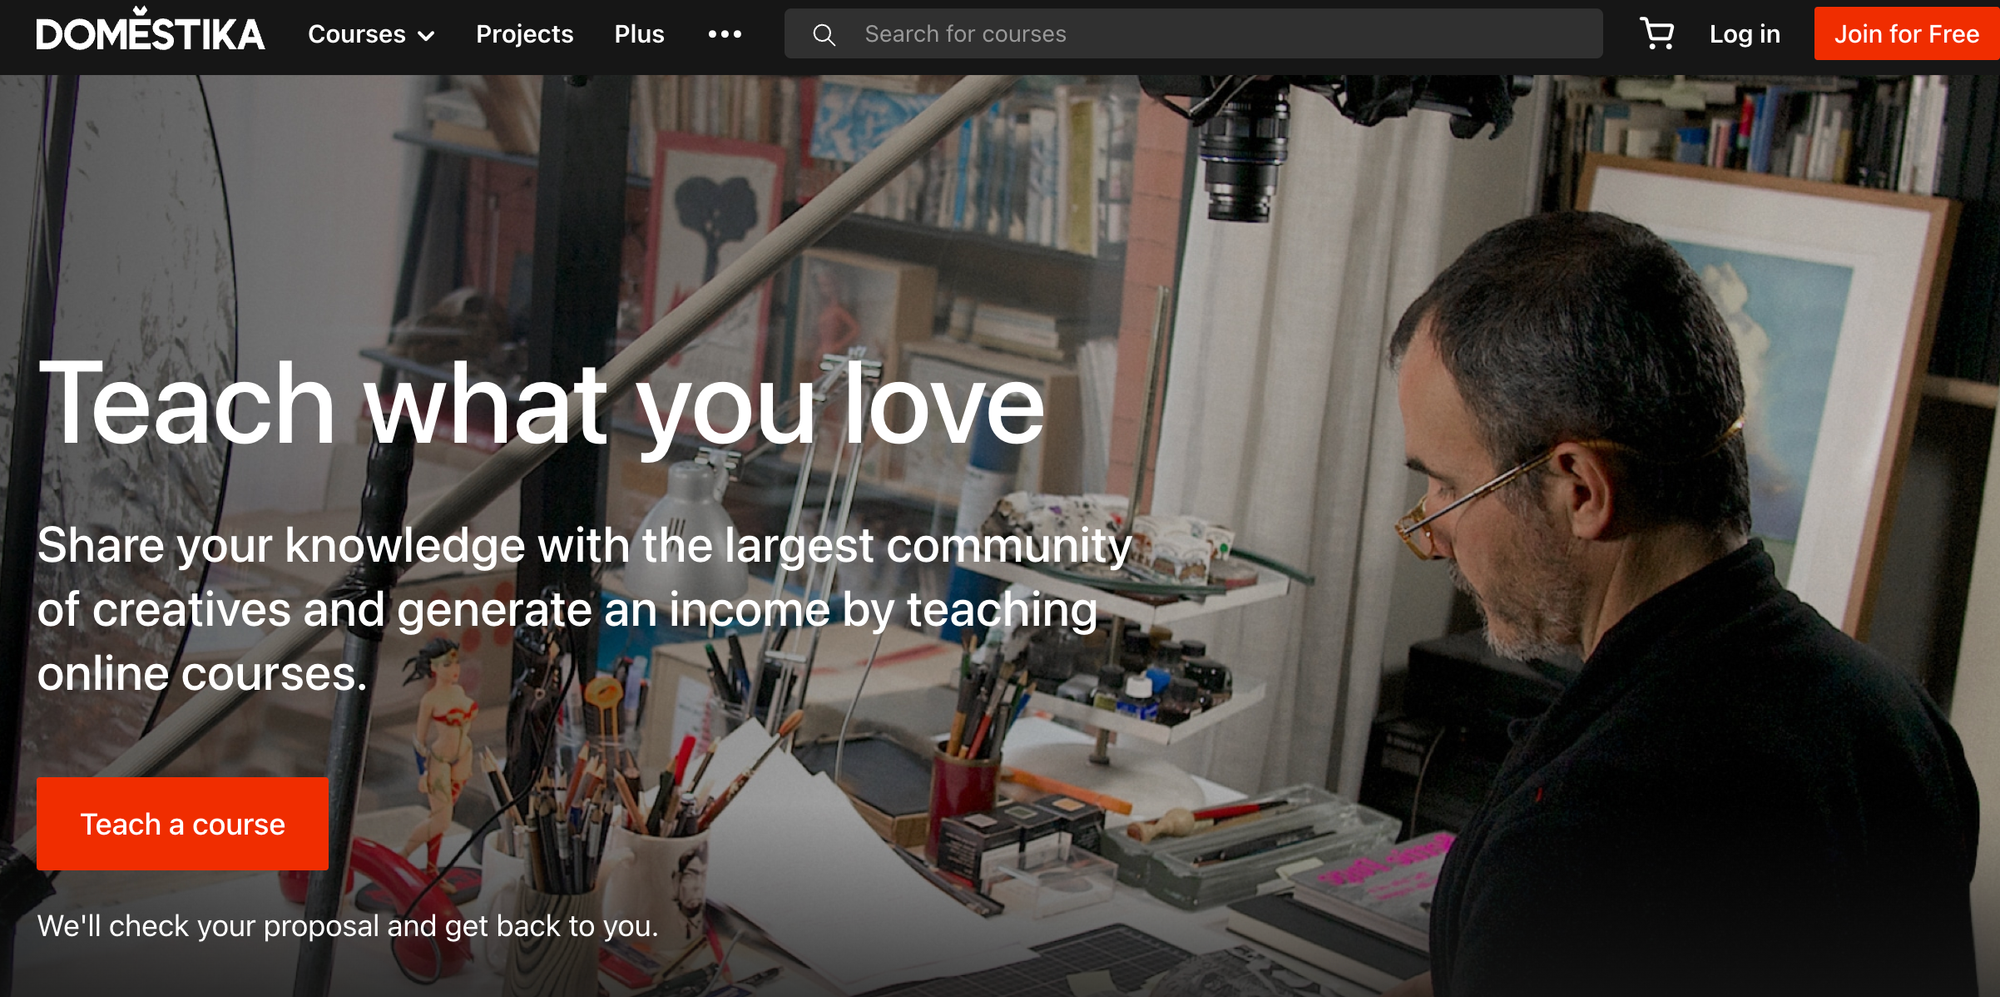Click the magnifying glass search icon
Viewport: 2000px width, 997px height.
[x=824, y=35]
